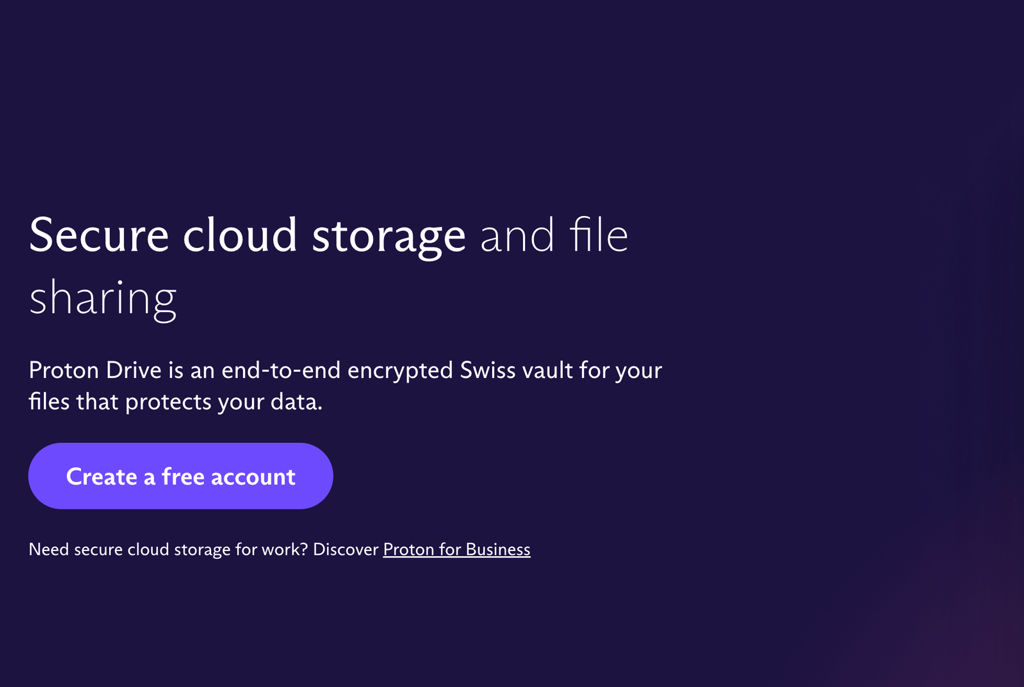
Task: Click the word 'Secure' in the heading
Action: point(98,236)
